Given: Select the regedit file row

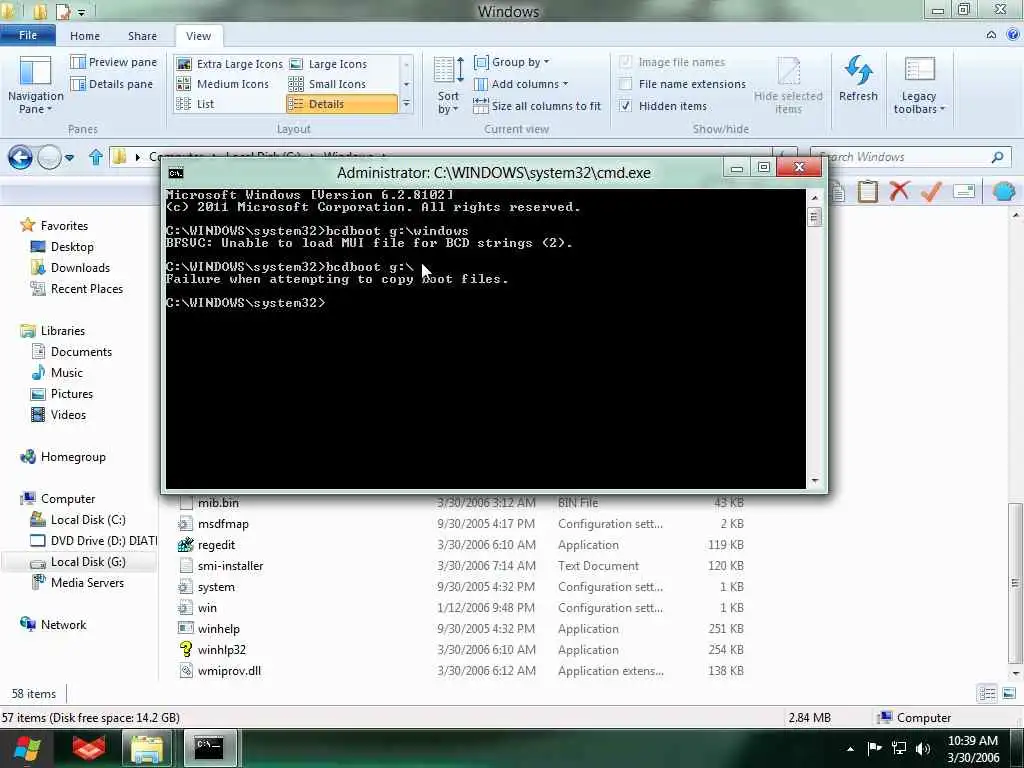Looking at the screenshot, I should tap(460, 545).
